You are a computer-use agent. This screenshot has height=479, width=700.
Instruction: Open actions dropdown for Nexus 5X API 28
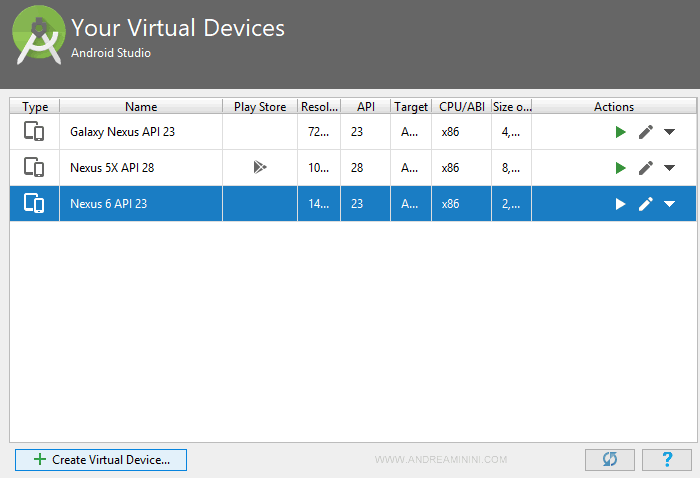(669, 168)
